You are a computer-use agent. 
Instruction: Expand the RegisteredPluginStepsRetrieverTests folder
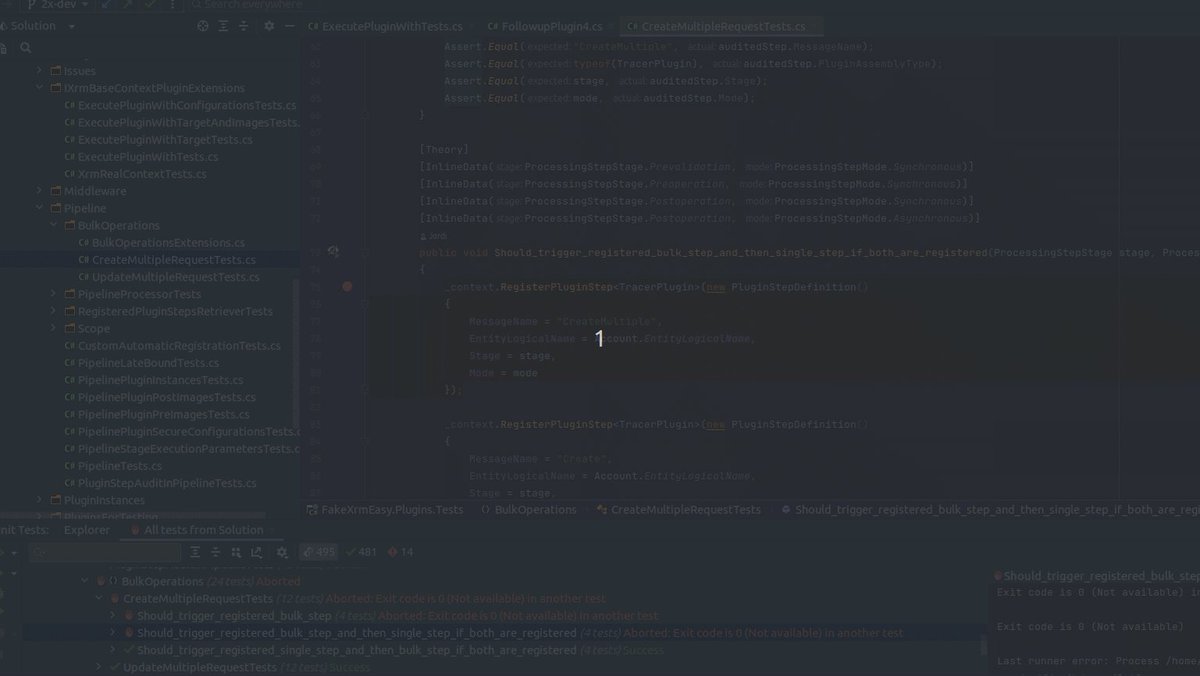[54, 311]
